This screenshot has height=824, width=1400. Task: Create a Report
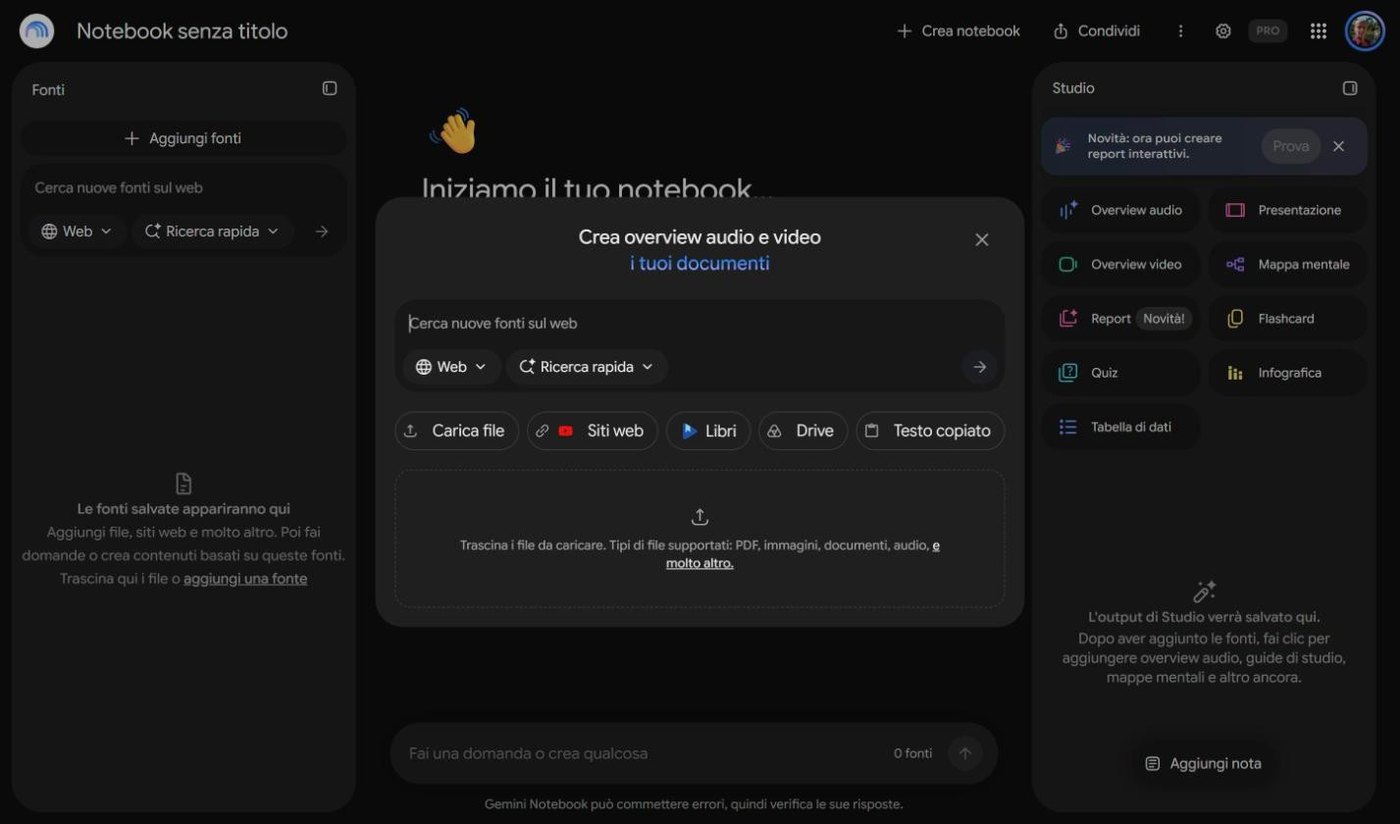tap(1121, 318)
